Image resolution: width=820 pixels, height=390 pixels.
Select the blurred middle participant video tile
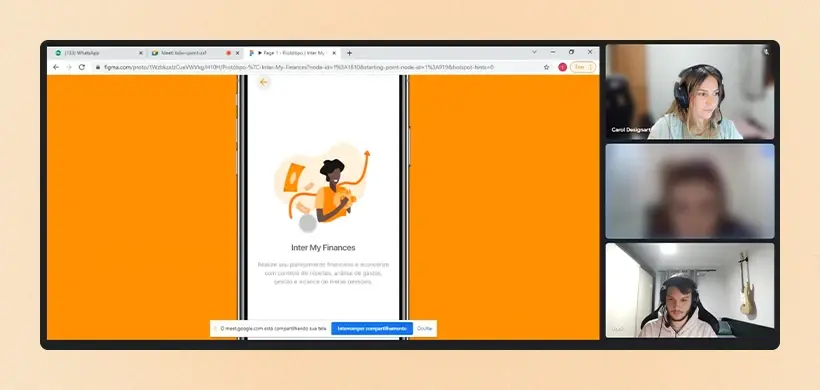coord(690,191)
